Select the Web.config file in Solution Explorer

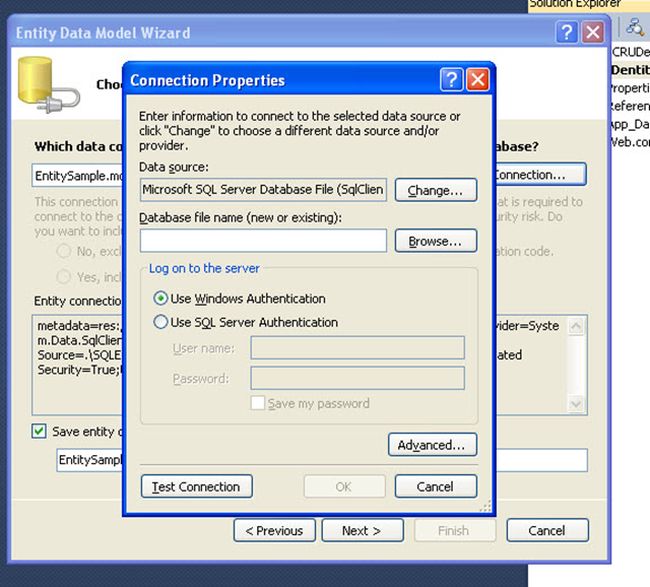click(630, 142)
